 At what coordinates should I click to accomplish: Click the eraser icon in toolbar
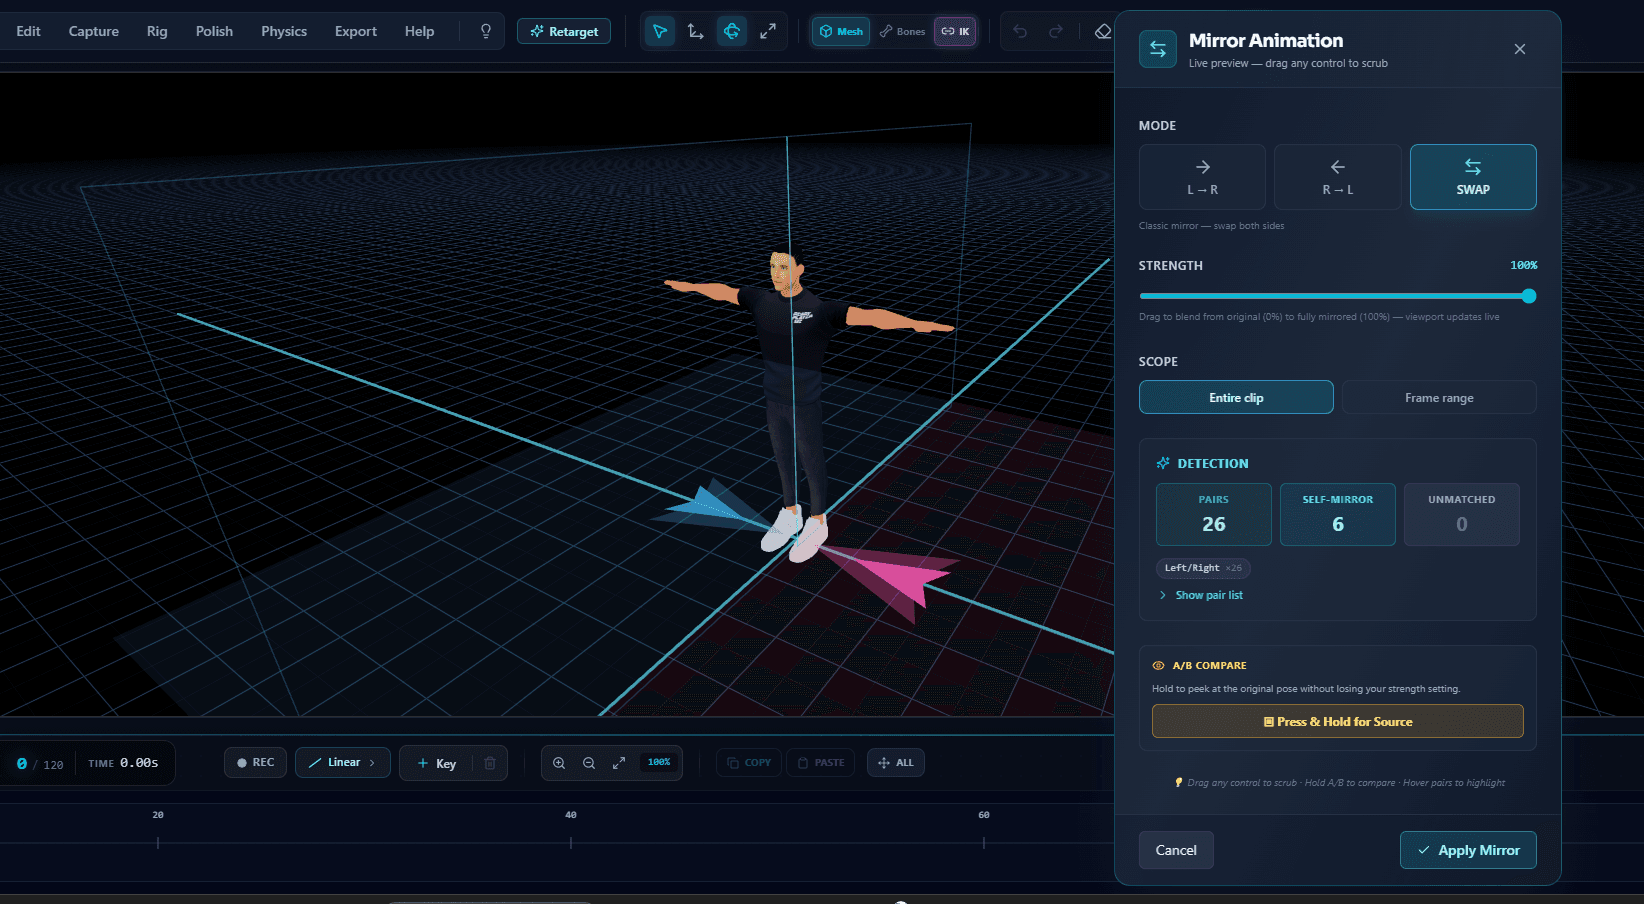pos(1102,31)
